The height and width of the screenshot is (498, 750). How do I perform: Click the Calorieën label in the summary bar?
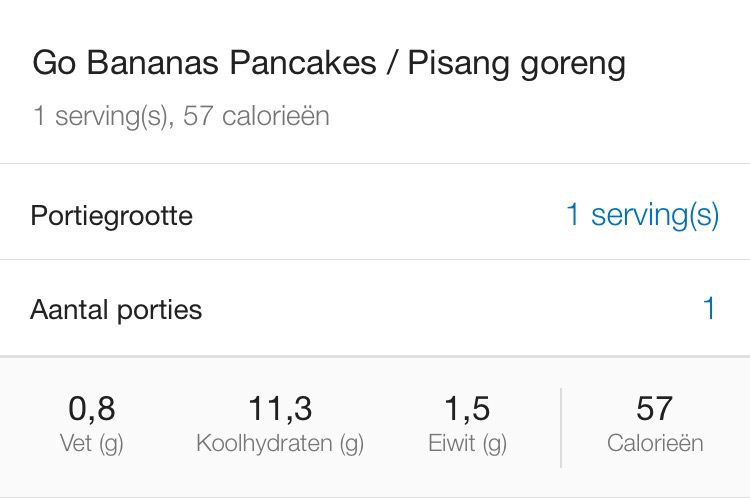click(x=655, y=443)
